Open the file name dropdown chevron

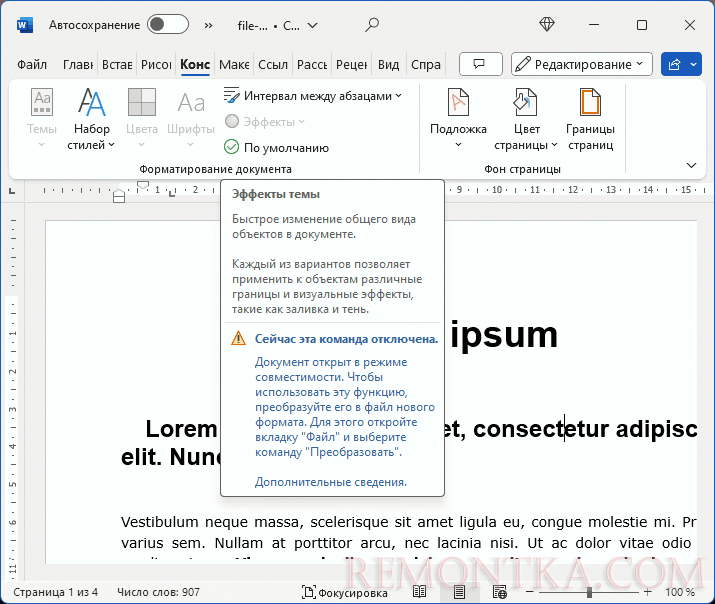[x=312, y=26]
